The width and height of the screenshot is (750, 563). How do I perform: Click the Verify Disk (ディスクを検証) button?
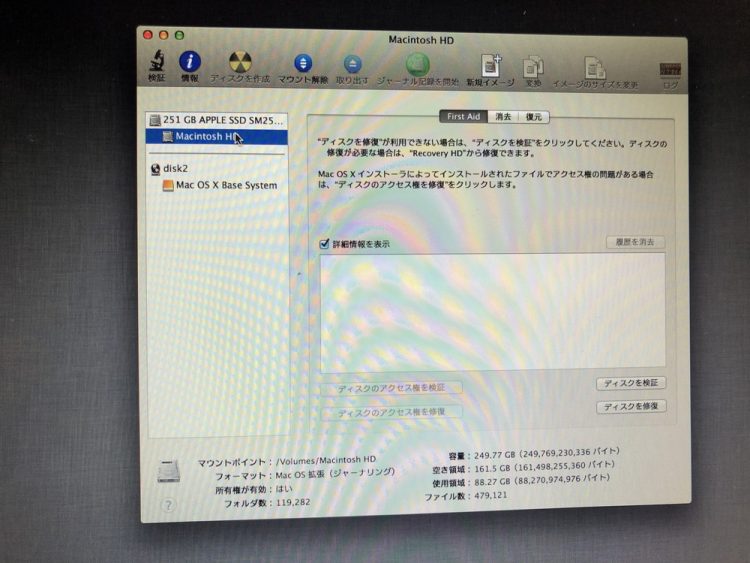(x=631, y=383)
